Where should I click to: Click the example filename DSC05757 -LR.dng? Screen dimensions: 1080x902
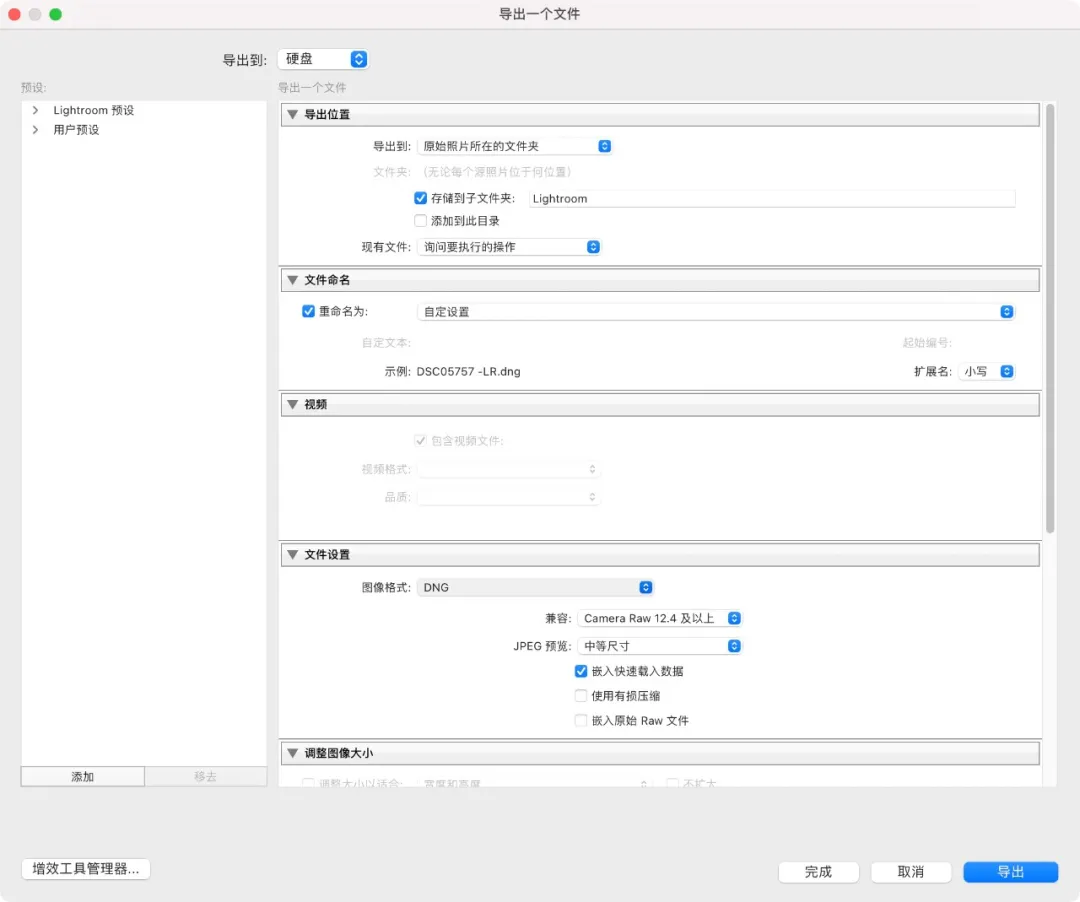(468, 371)
